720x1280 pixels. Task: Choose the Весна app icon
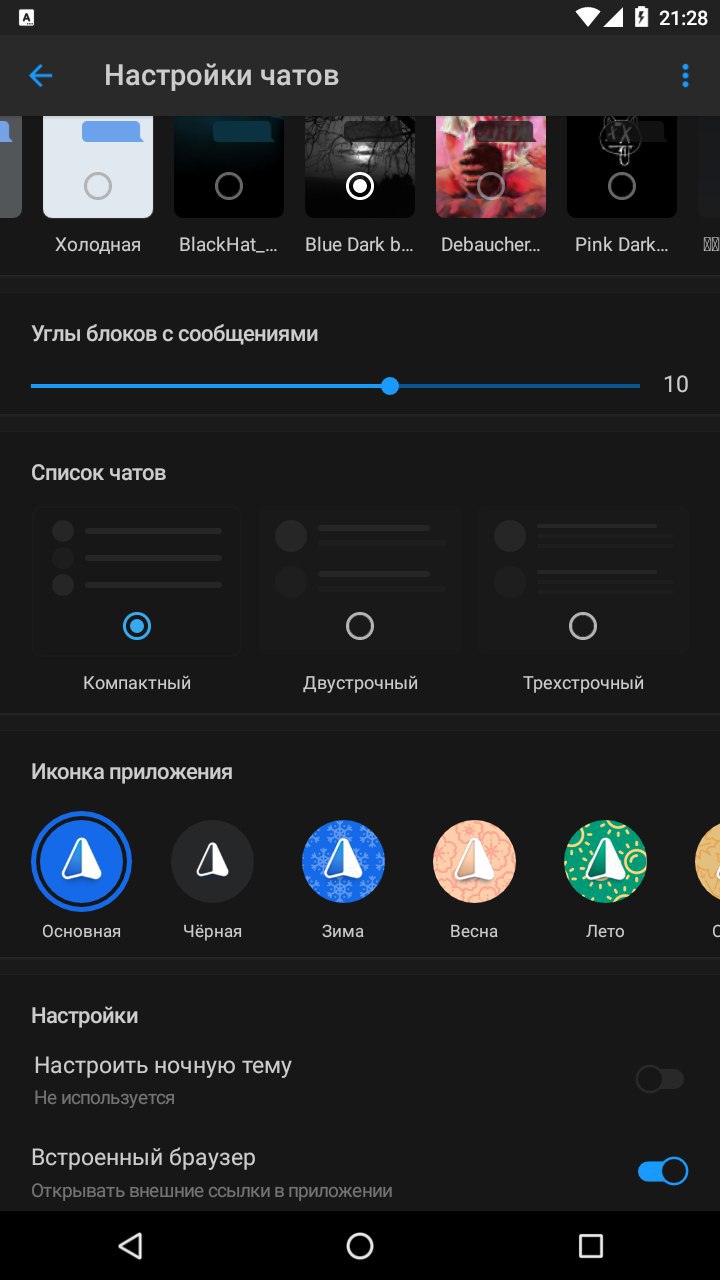474,861
